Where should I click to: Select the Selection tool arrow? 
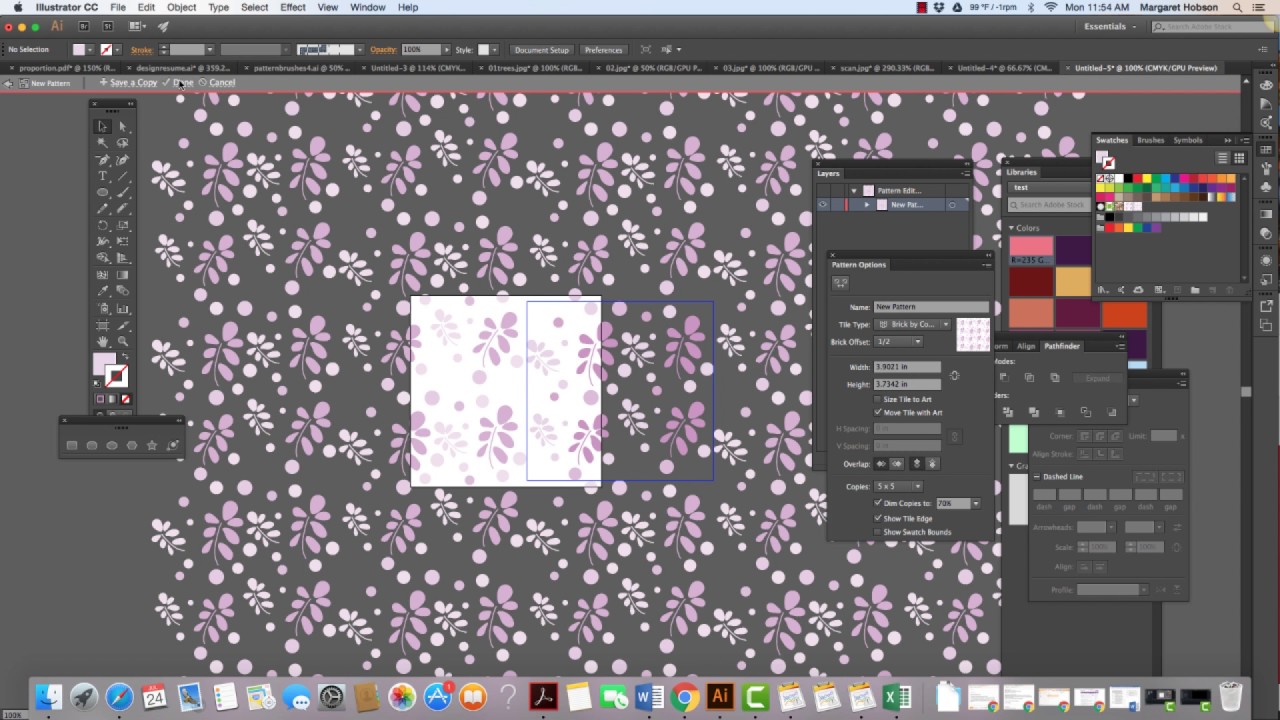[102, 126]
